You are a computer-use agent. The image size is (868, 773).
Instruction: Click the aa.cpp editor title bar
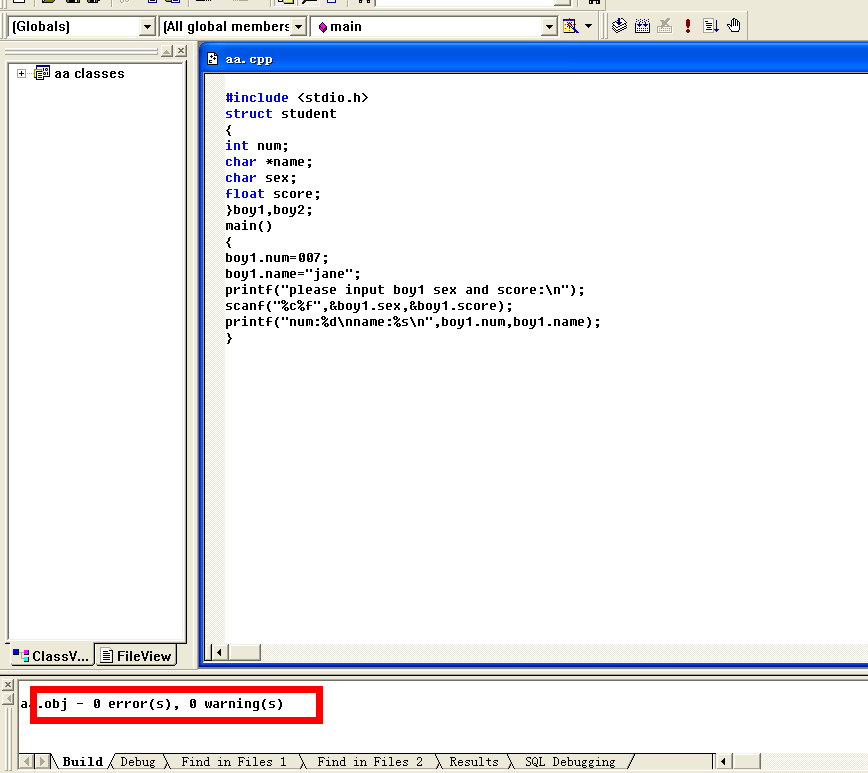[536, 59]
